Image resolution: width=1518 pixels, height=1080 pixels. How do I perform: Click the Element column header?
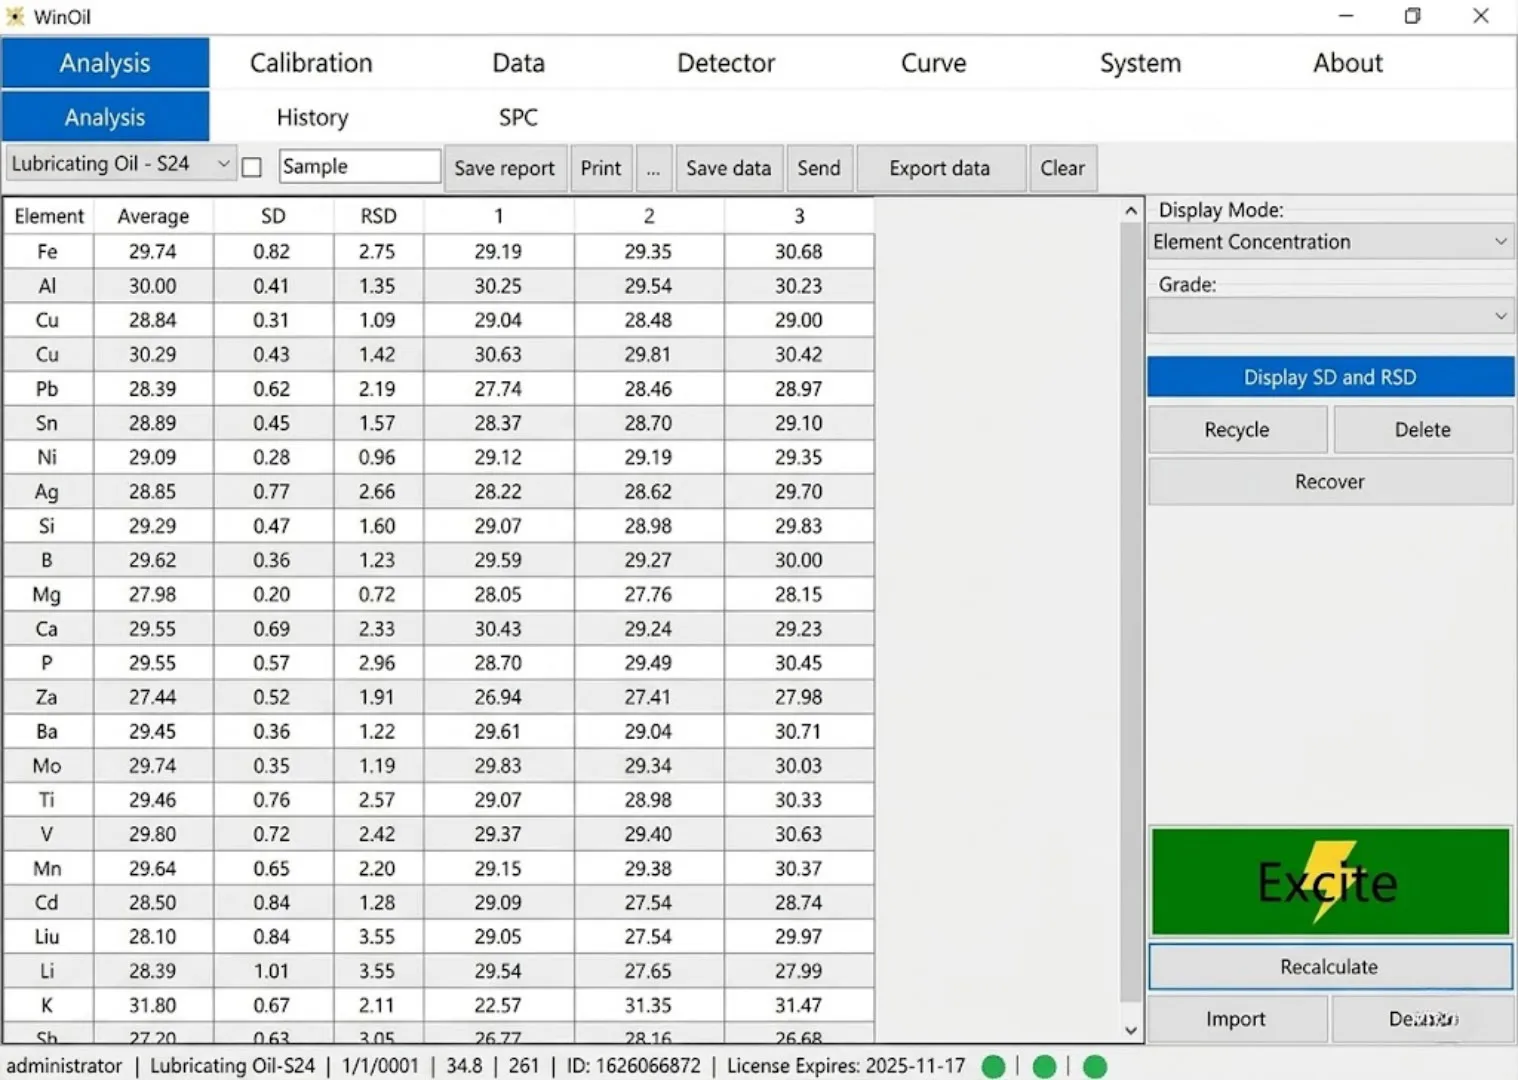[x=49, y=216]
